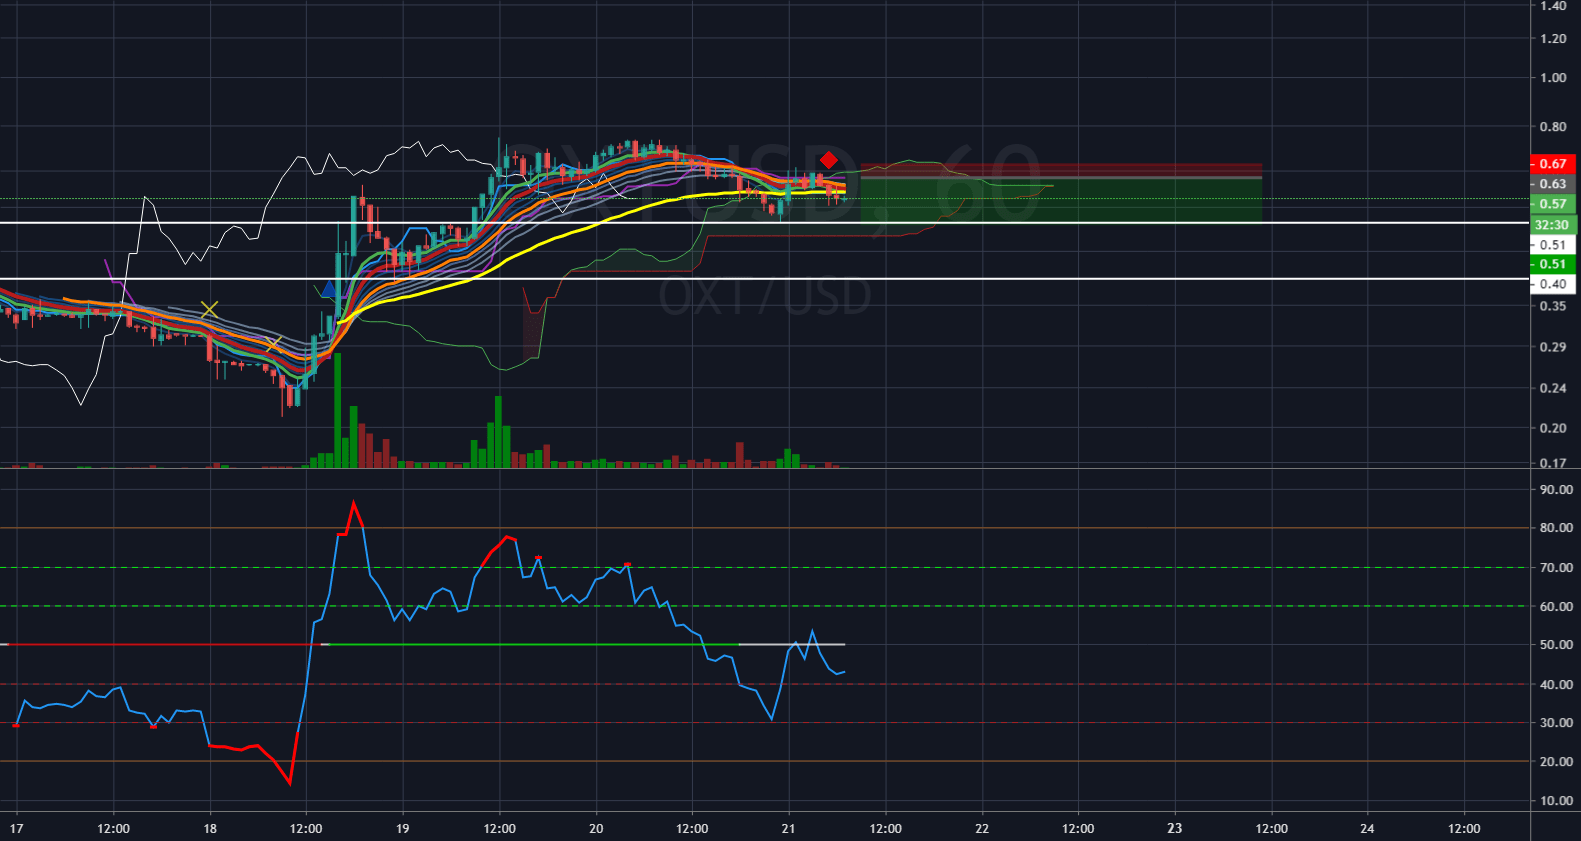Click the 1.20 price axis label
This screenshot has width=1581, height=841.
pos(1553,39)
